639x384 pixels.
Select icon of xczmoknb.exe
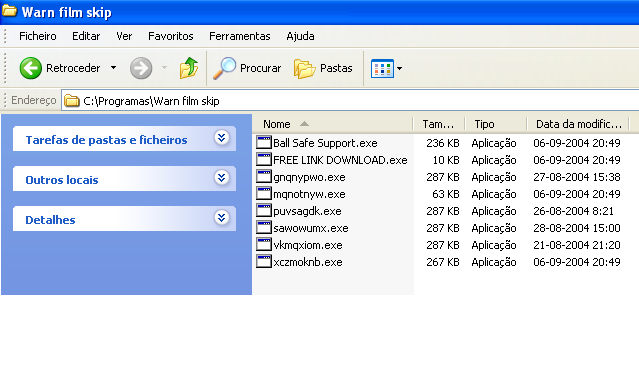(x=264, y=261)
